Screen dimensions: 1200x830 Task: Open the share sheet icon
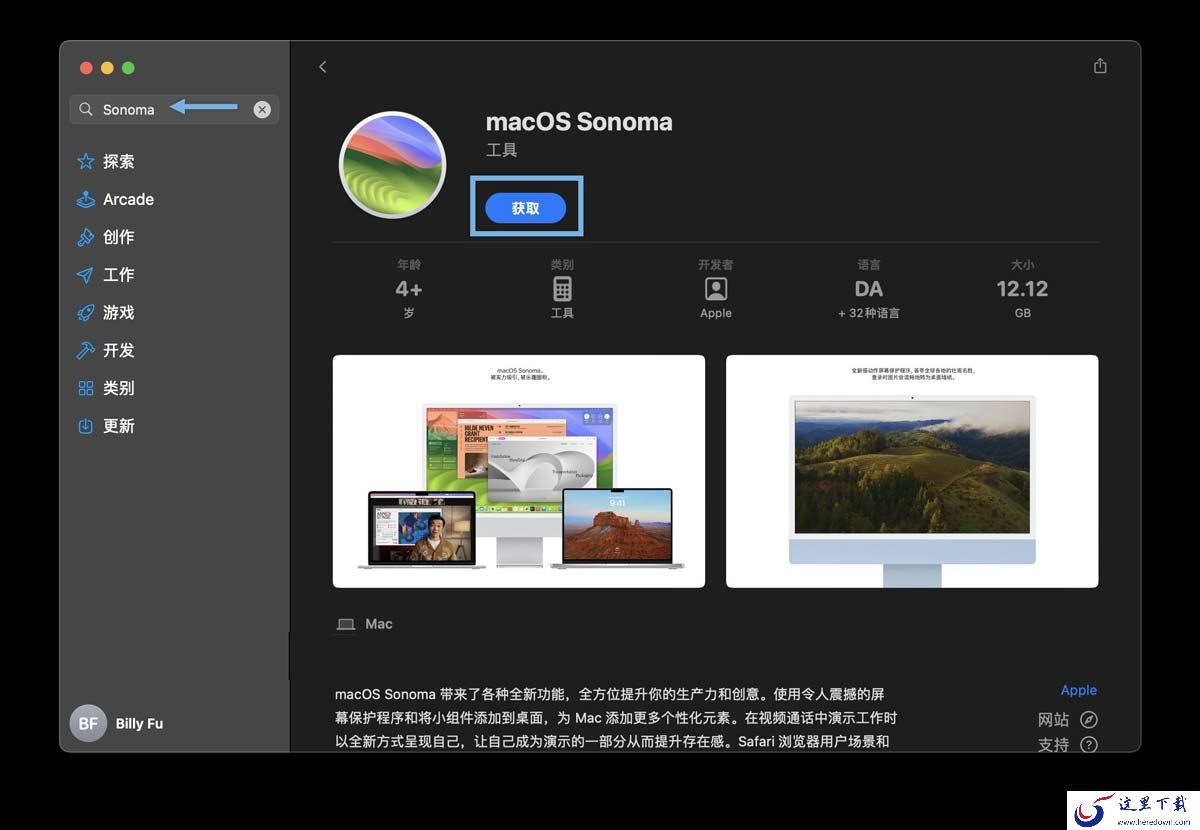pyautogui.click(x=1100, y=66)
